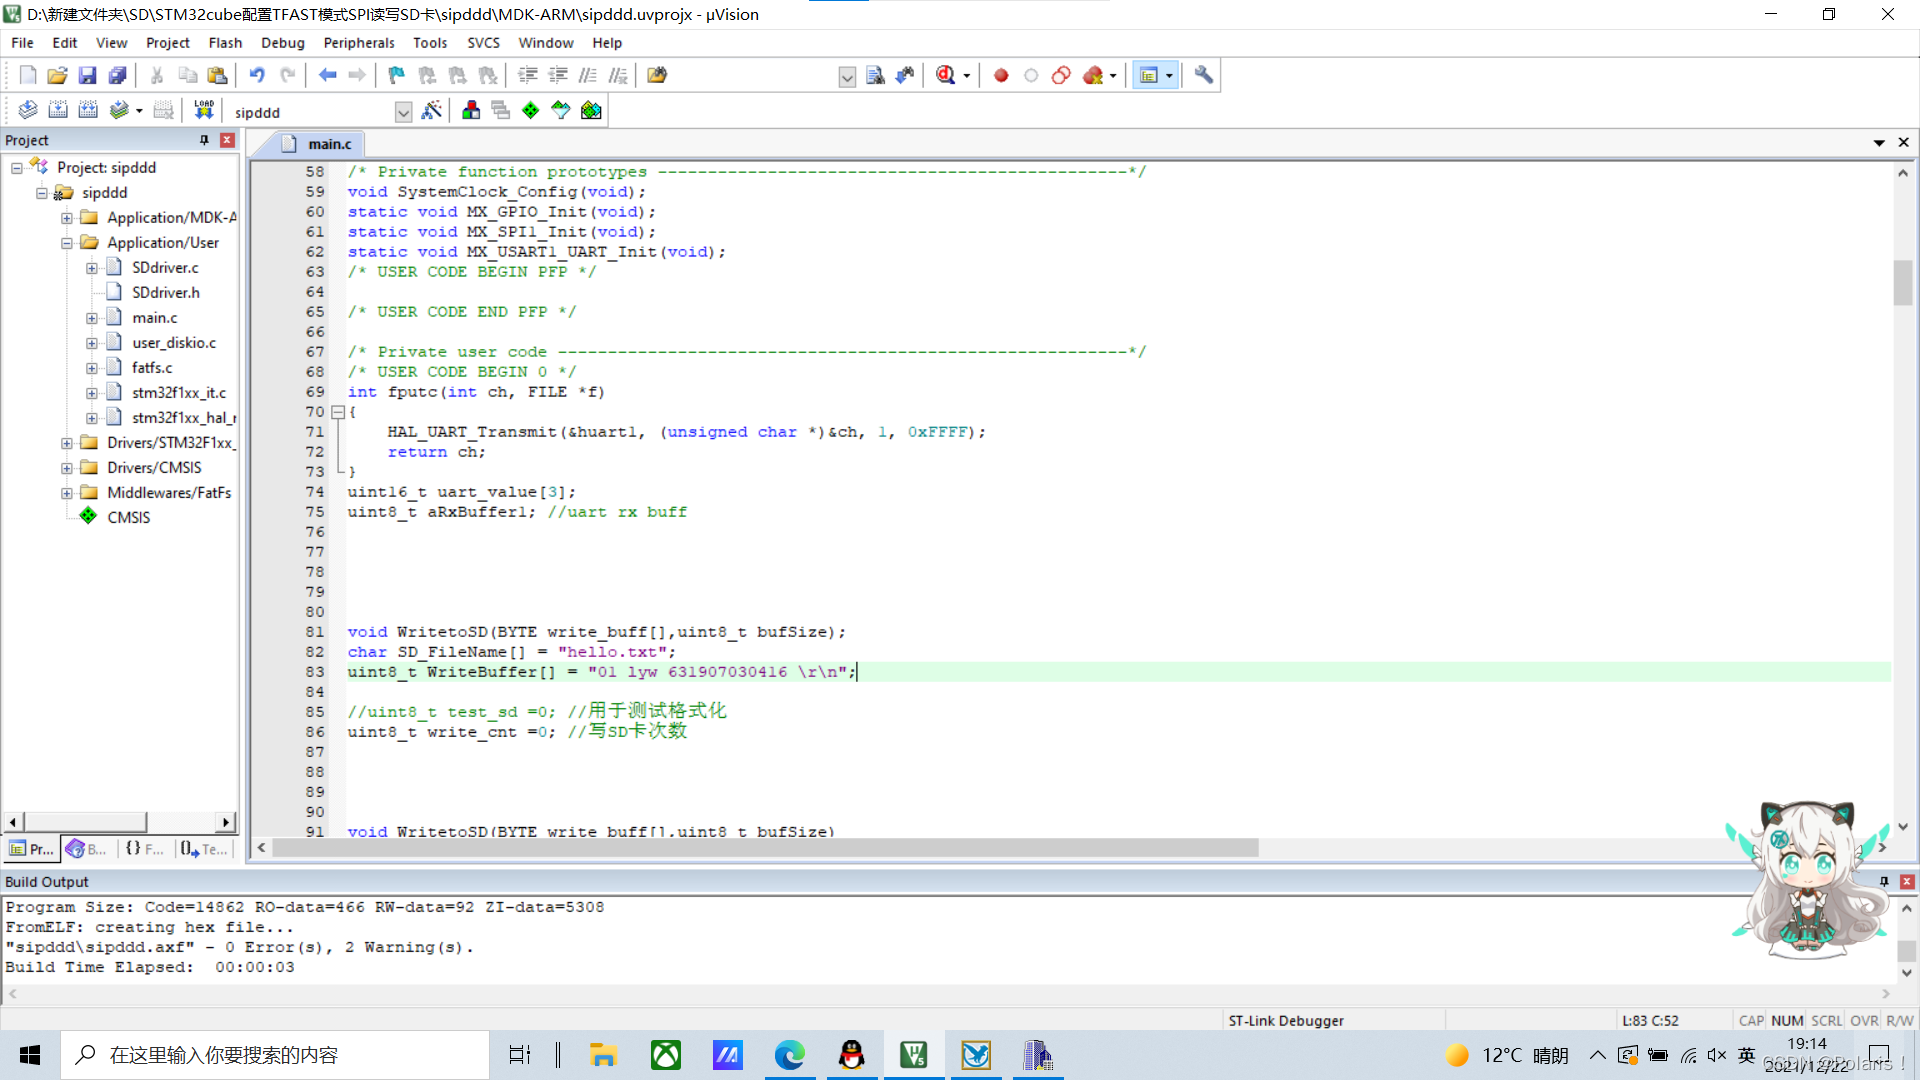Open the sipddd target dropdown
Screen dimensions: 1920x1080
click(x=403, y=112)
